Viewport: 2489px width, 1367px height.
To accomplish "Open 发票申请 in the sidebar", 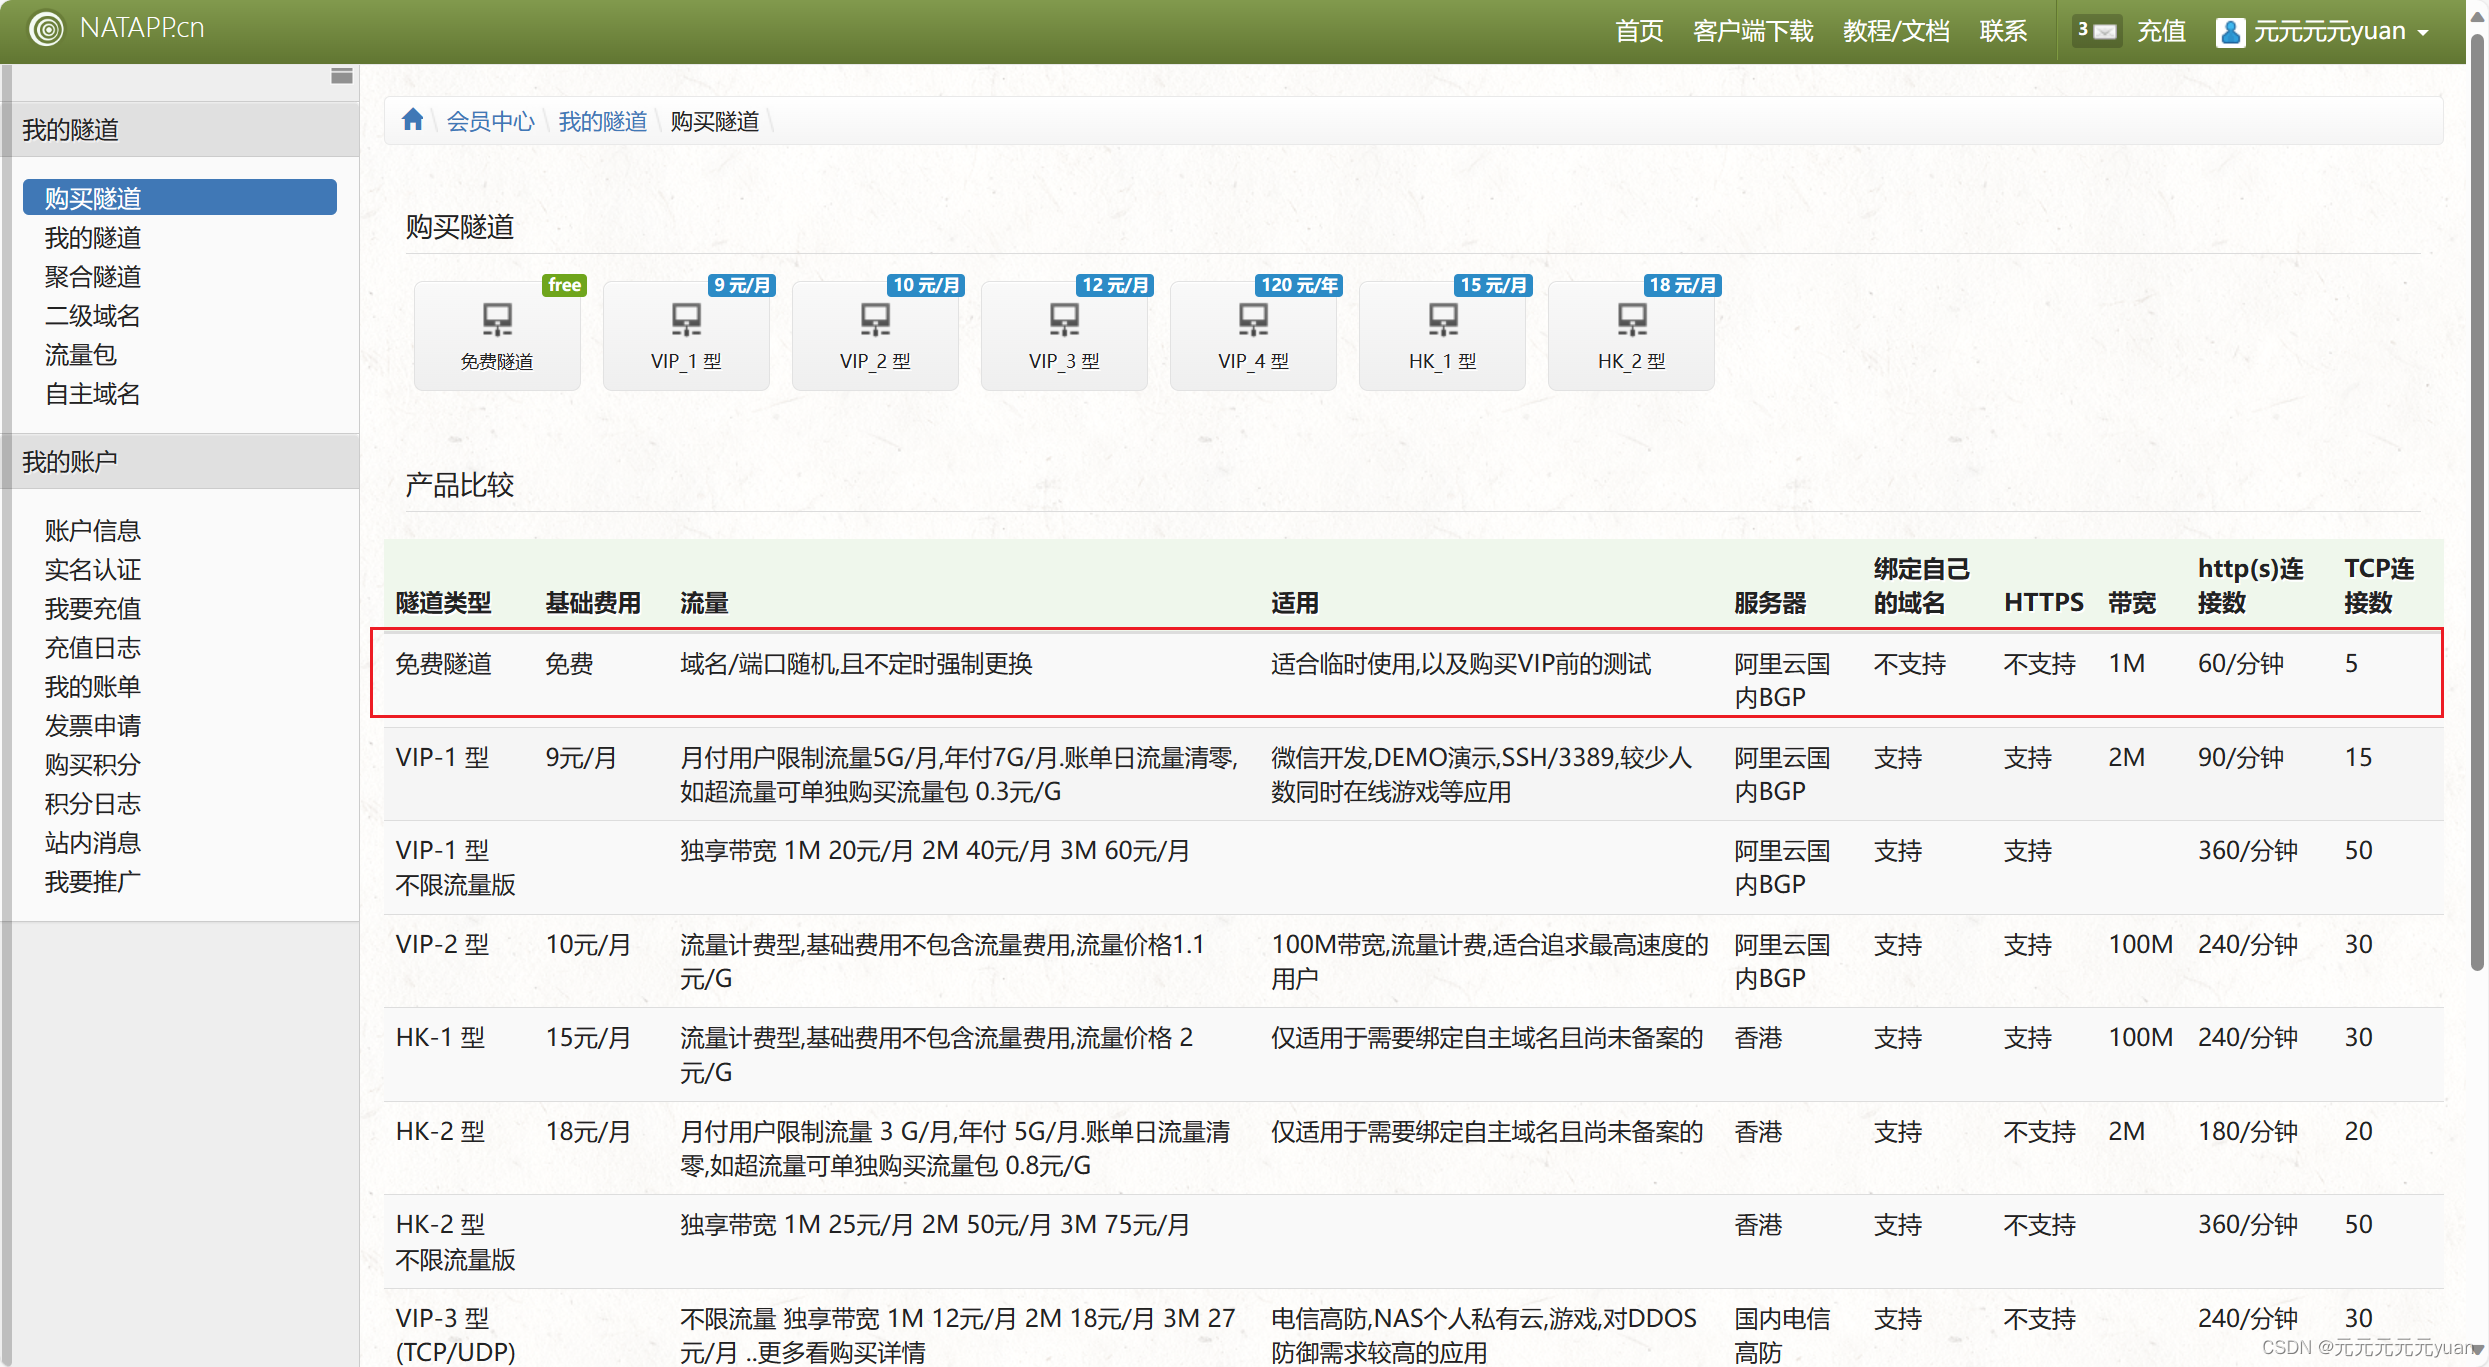I will [93, 726].
